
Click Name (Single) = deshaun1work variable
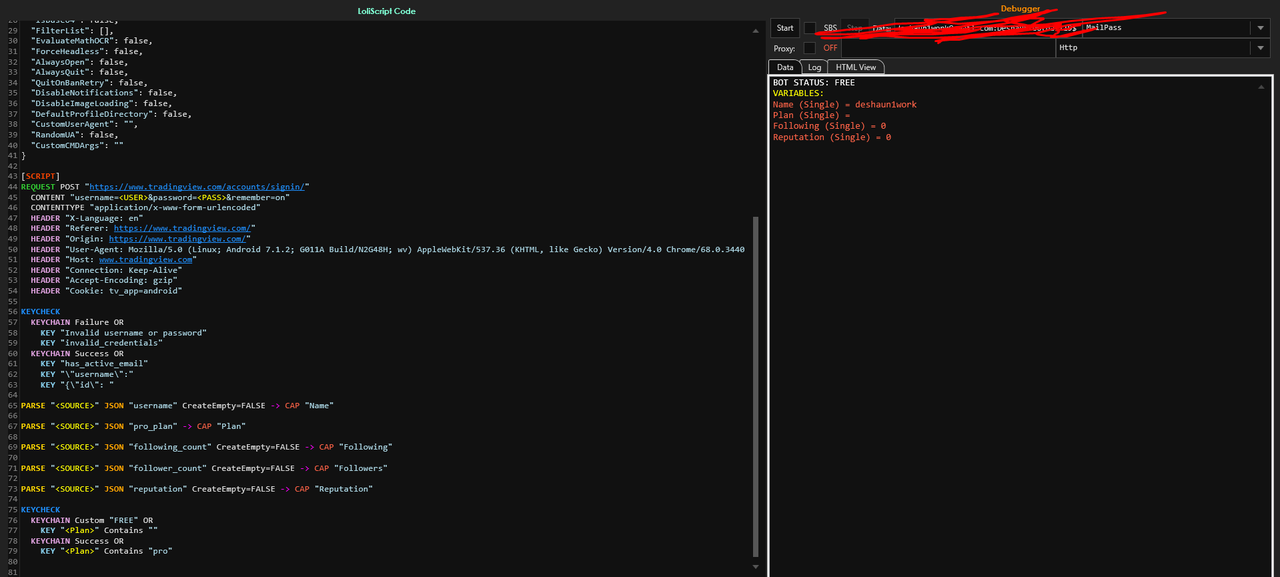coord(845,105)
